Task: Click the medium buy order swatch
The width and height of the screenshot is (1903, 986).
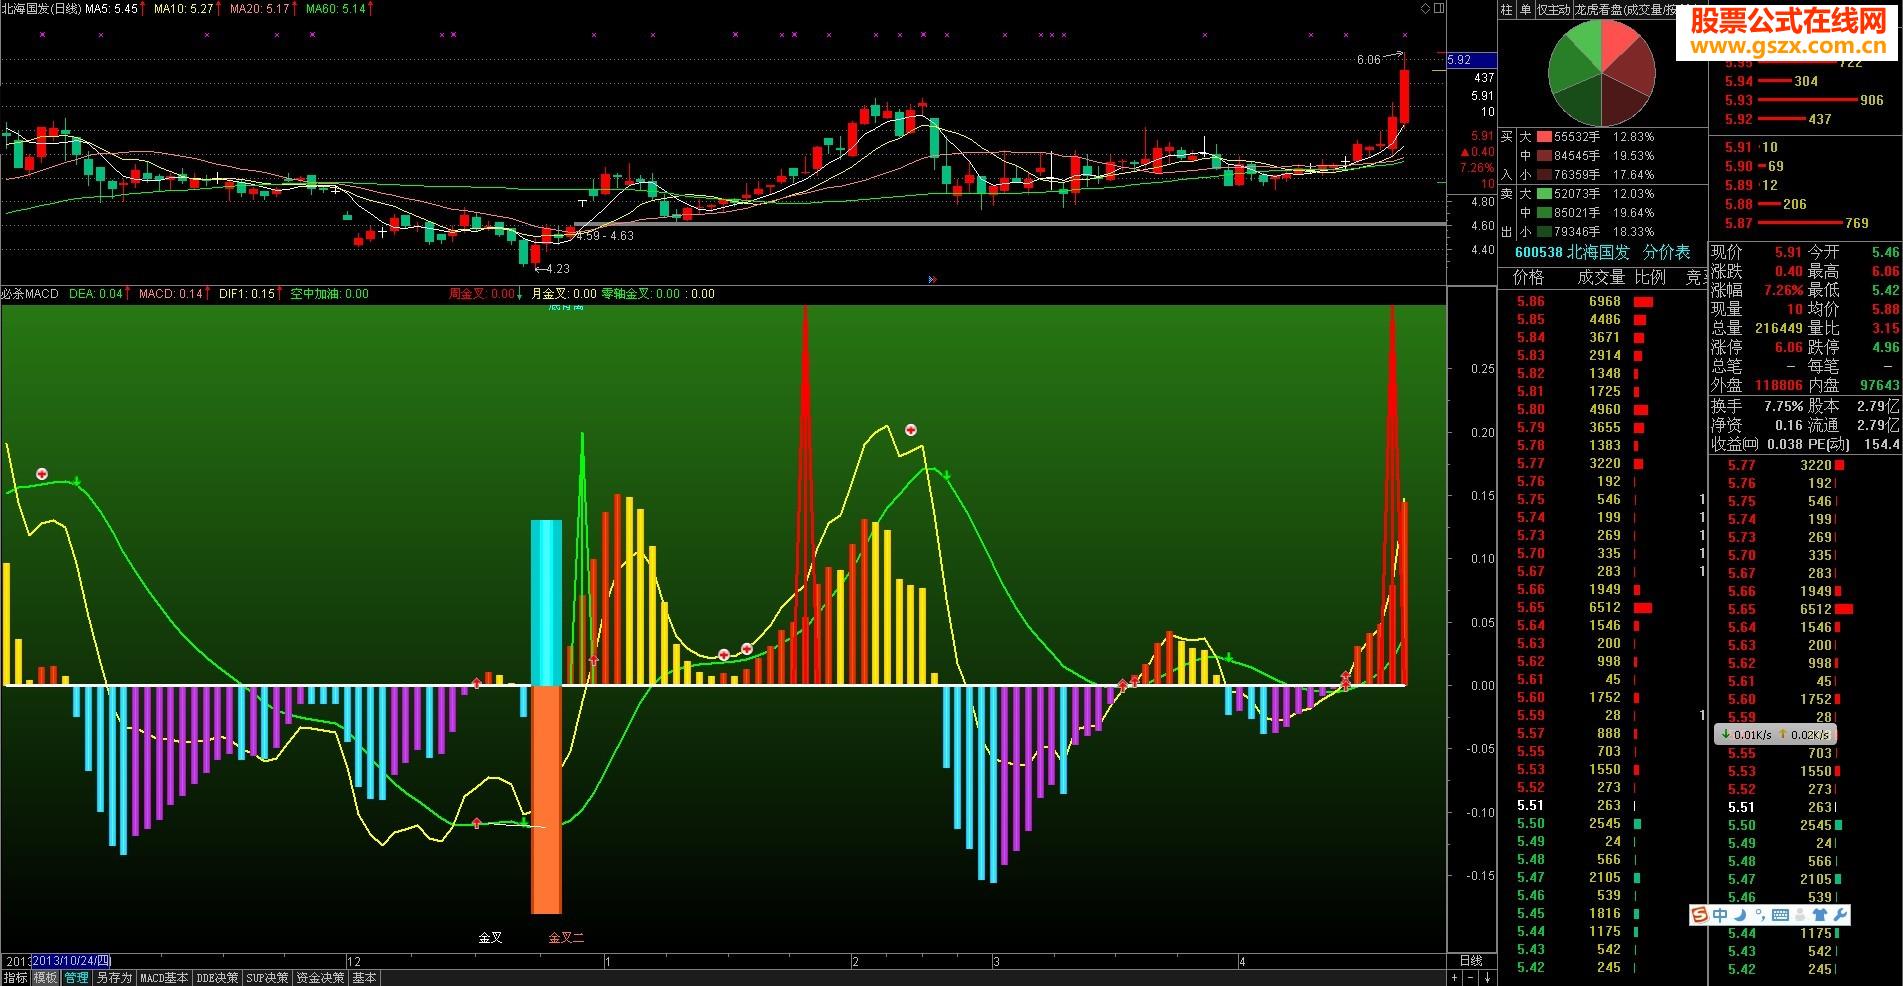Action: click(x=1544, y=156)
